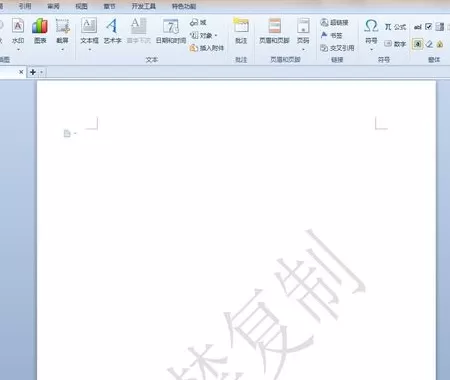This screenshot has width=450, height=380.
Task: Expand the 页码 dropdown arrow
Action: (x=303, y=49)
